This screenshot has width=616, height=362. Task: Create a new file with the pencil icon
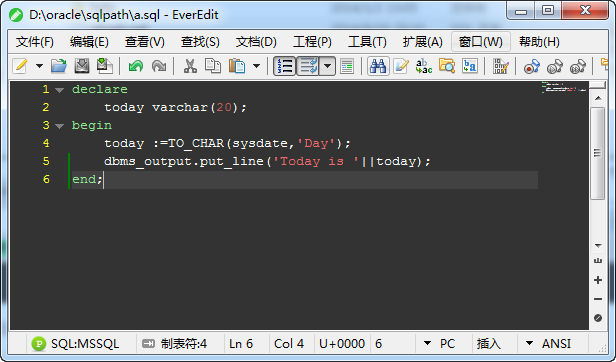pos(20,66)
